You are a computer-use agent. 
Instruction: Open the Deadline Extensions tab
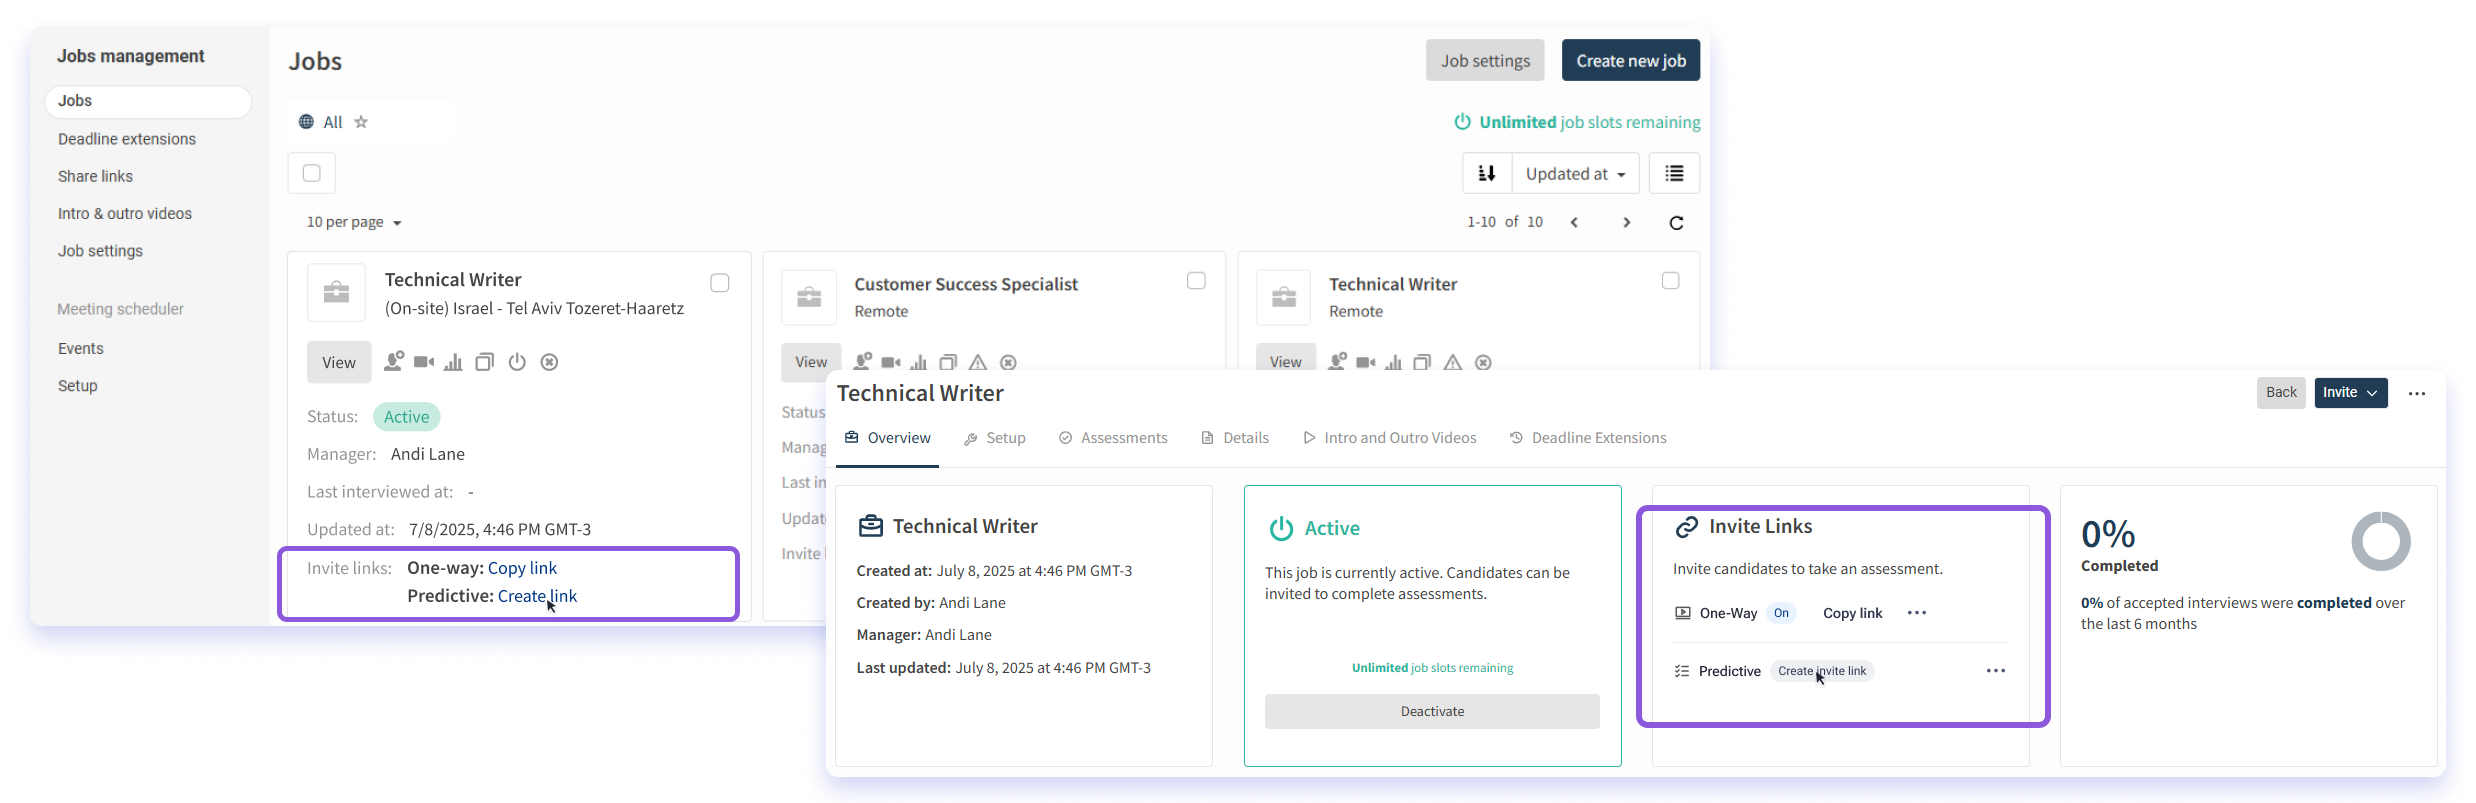(x=1588, y=438)
